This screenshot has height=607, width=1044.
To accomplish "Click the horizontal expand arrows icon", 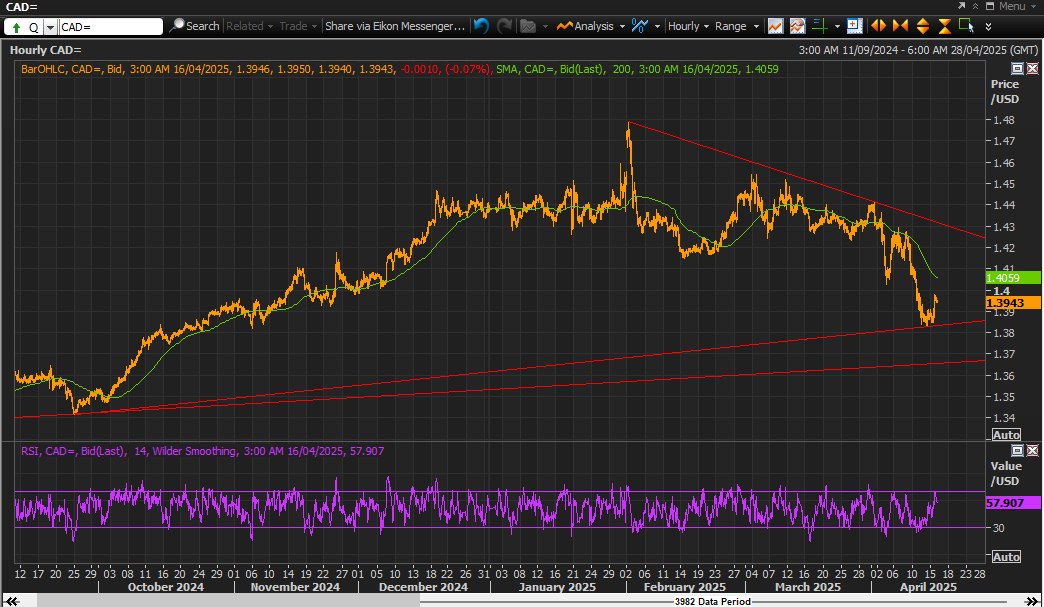I will [x=878, y=26].
